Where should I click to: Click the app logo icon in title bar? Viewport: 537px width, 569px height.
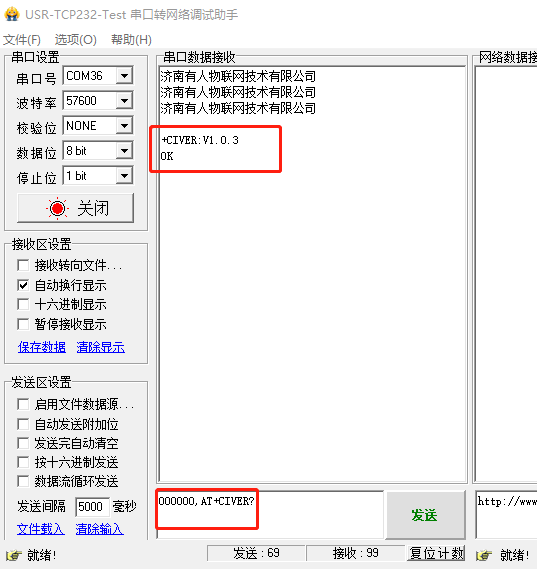12,14
